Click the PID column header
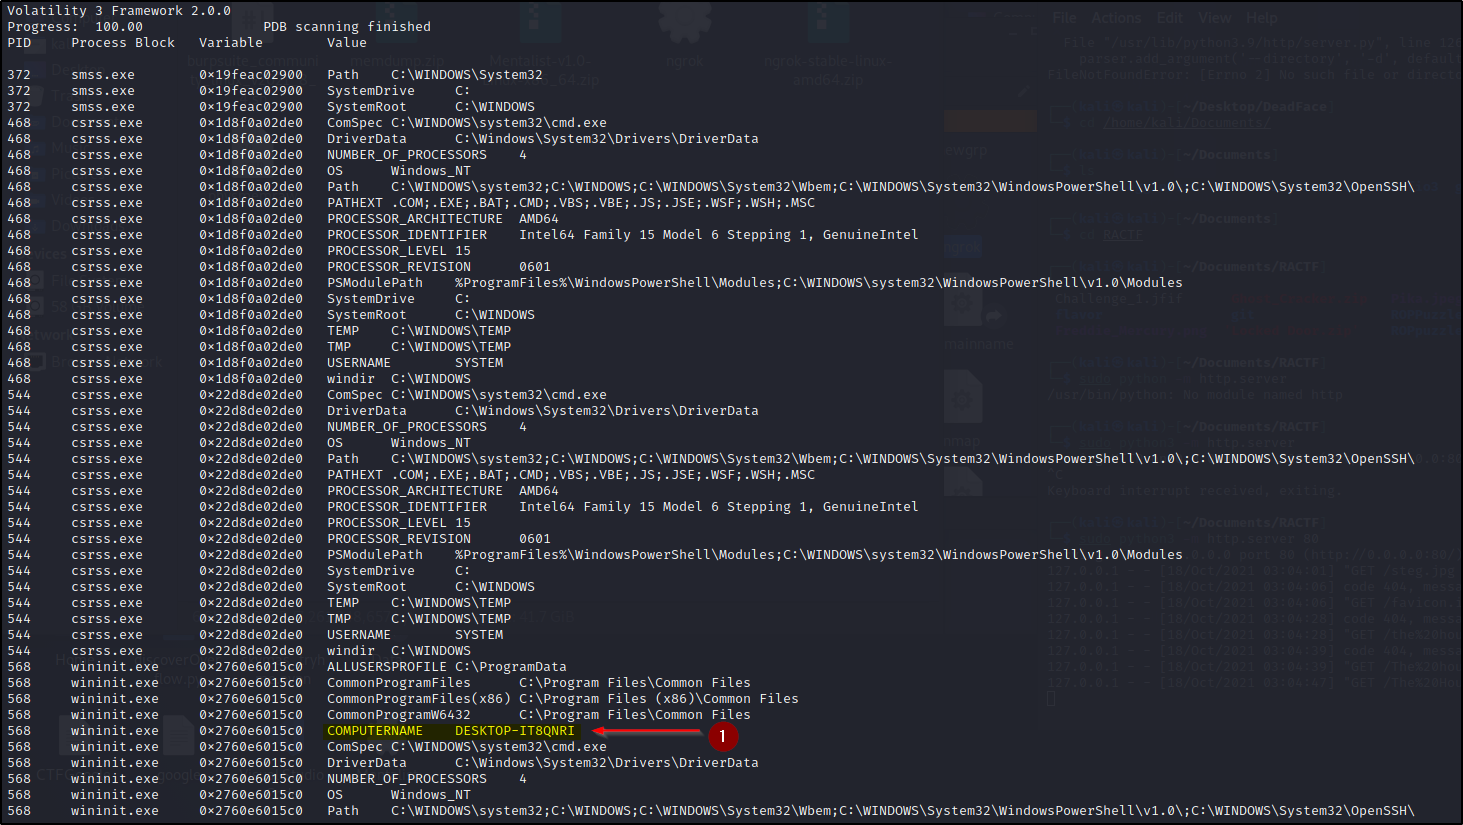Viewport: 1463px width, 825px height. pyautogui.click(x=19, y=43)
